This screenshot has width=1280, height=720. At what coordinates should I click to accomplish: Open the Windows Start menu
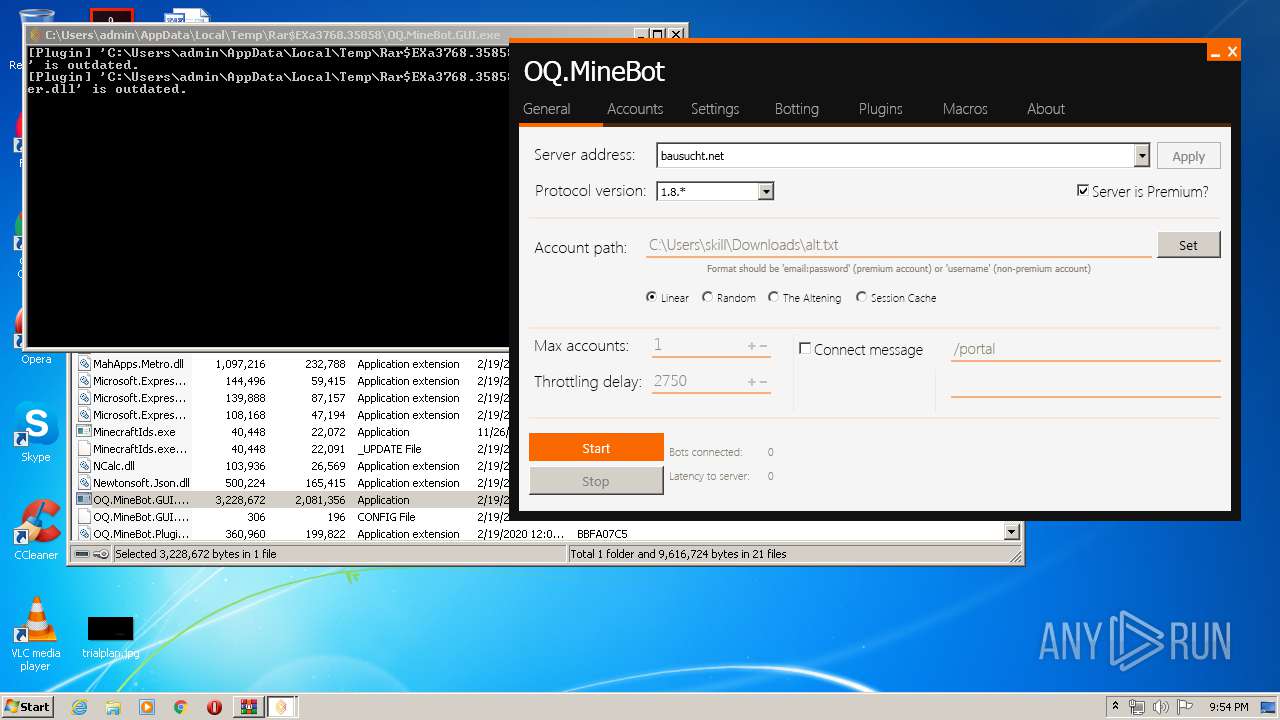(x=27, y=706)
